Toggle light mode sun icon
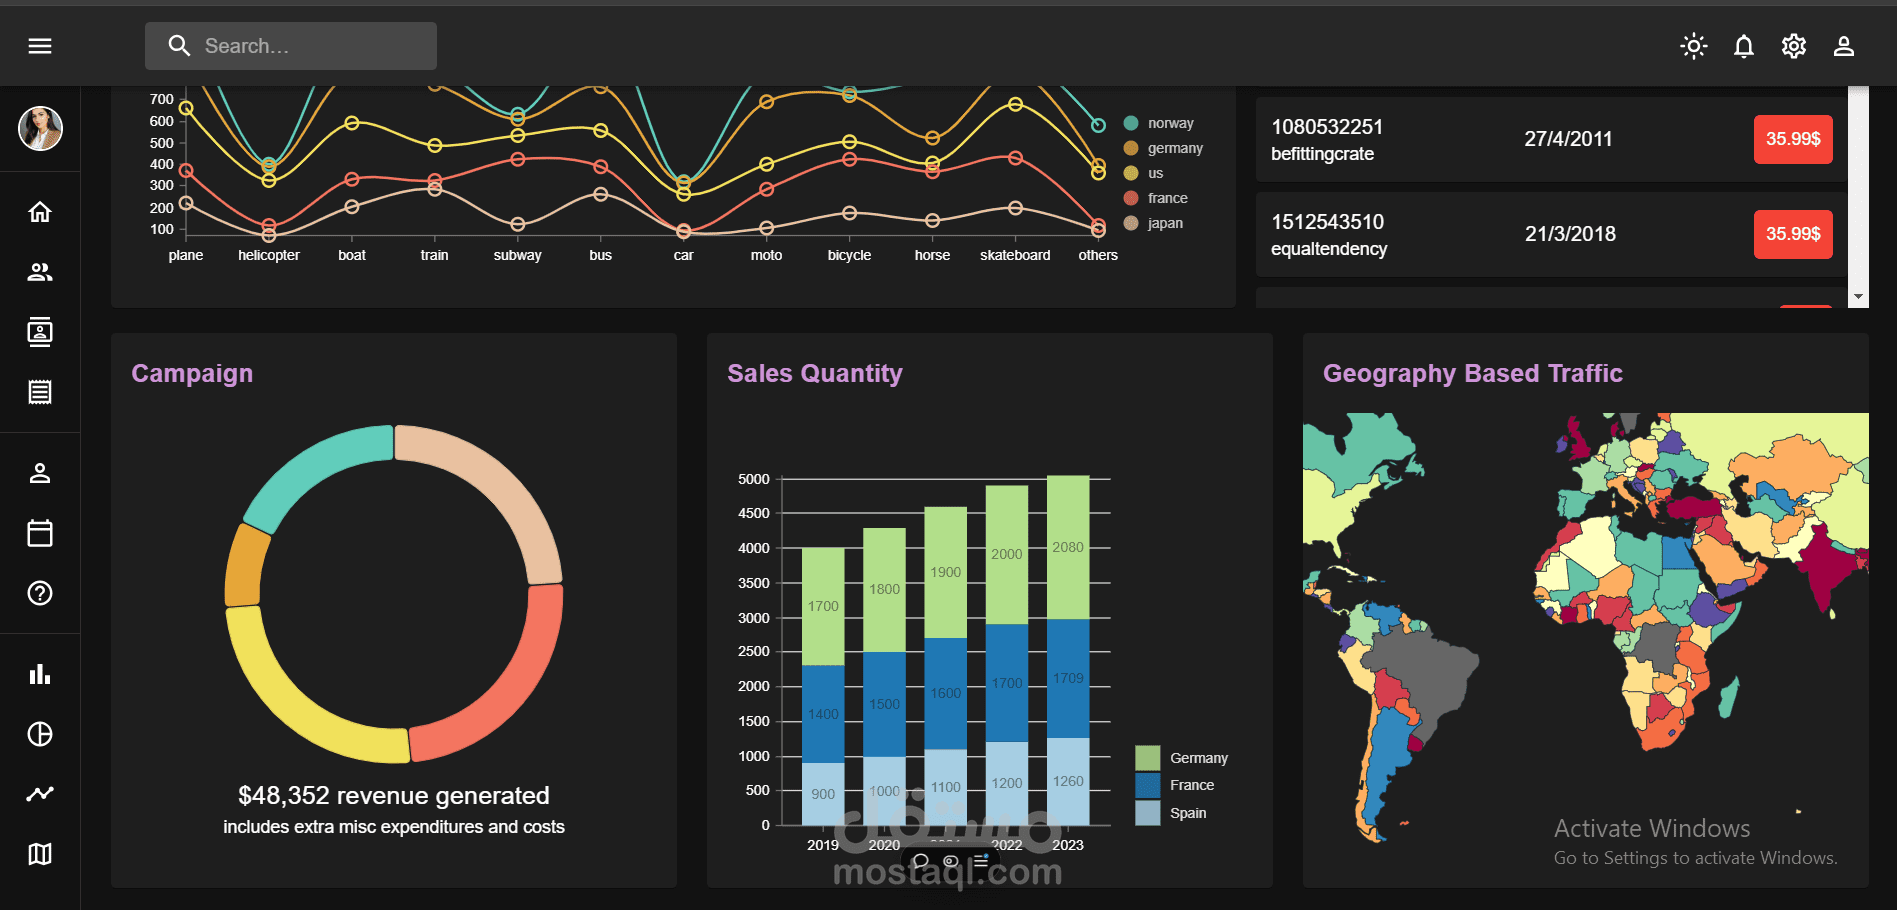Screen dimensions: 1897x910 click(x=1694, y=46)
